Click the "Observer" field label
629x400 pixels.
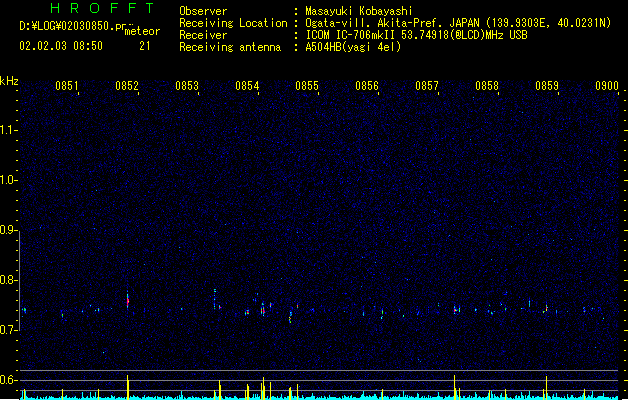203,11
